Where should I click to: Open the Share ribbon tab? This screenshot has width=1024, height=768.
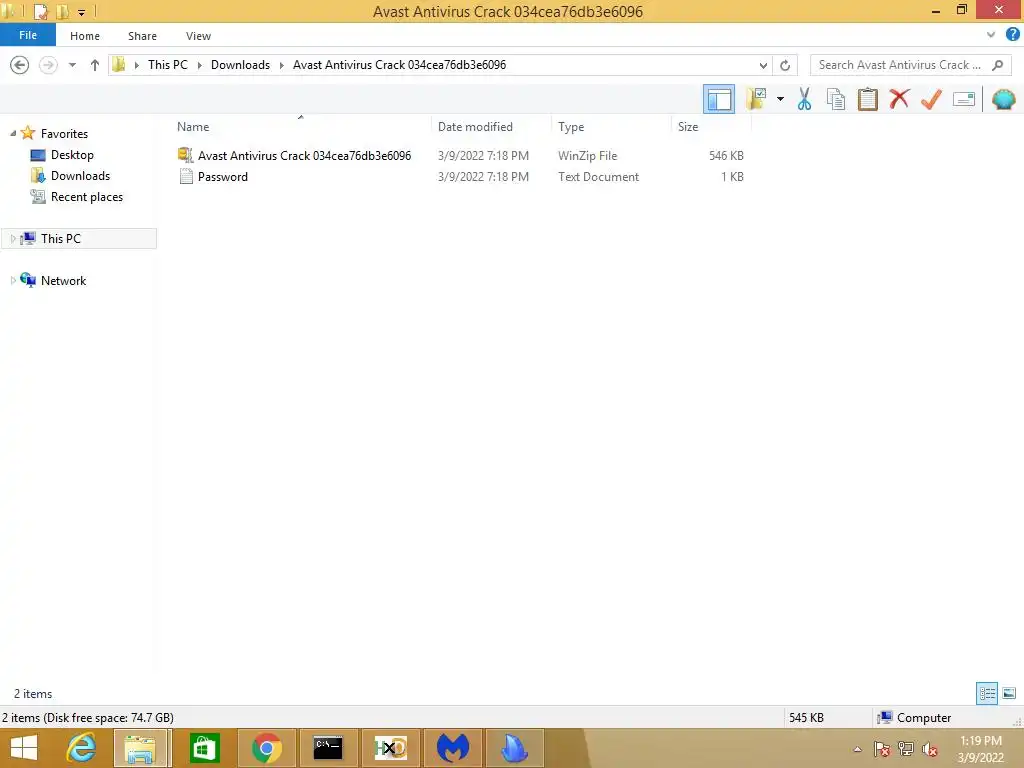coord(142,36)
